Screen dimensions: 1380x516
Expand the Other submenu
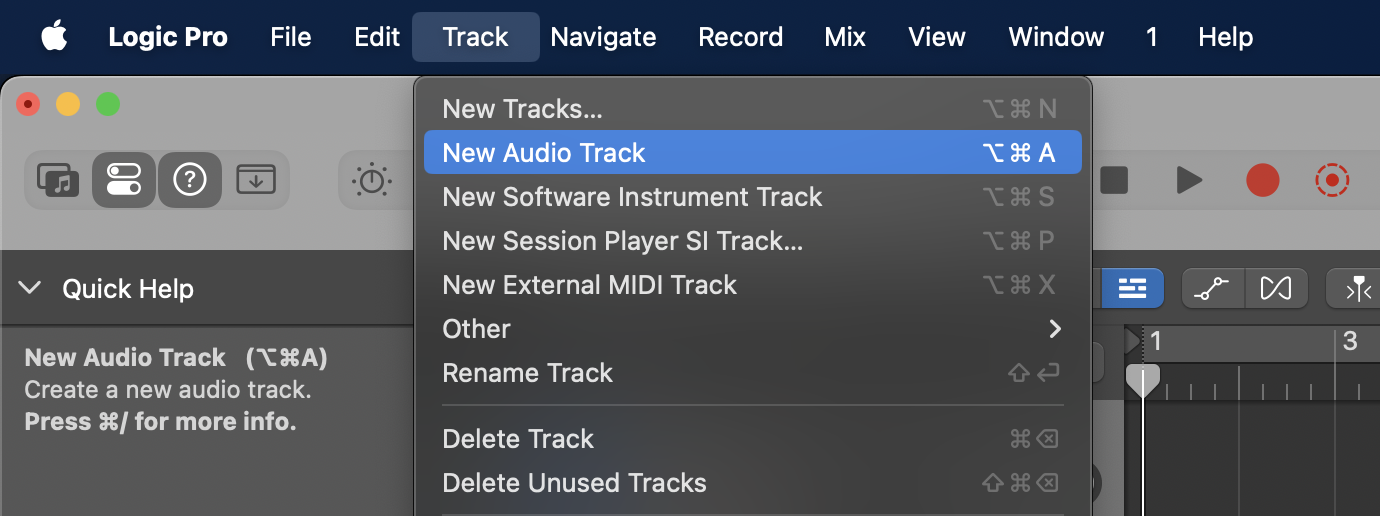[x=752, y=329]
